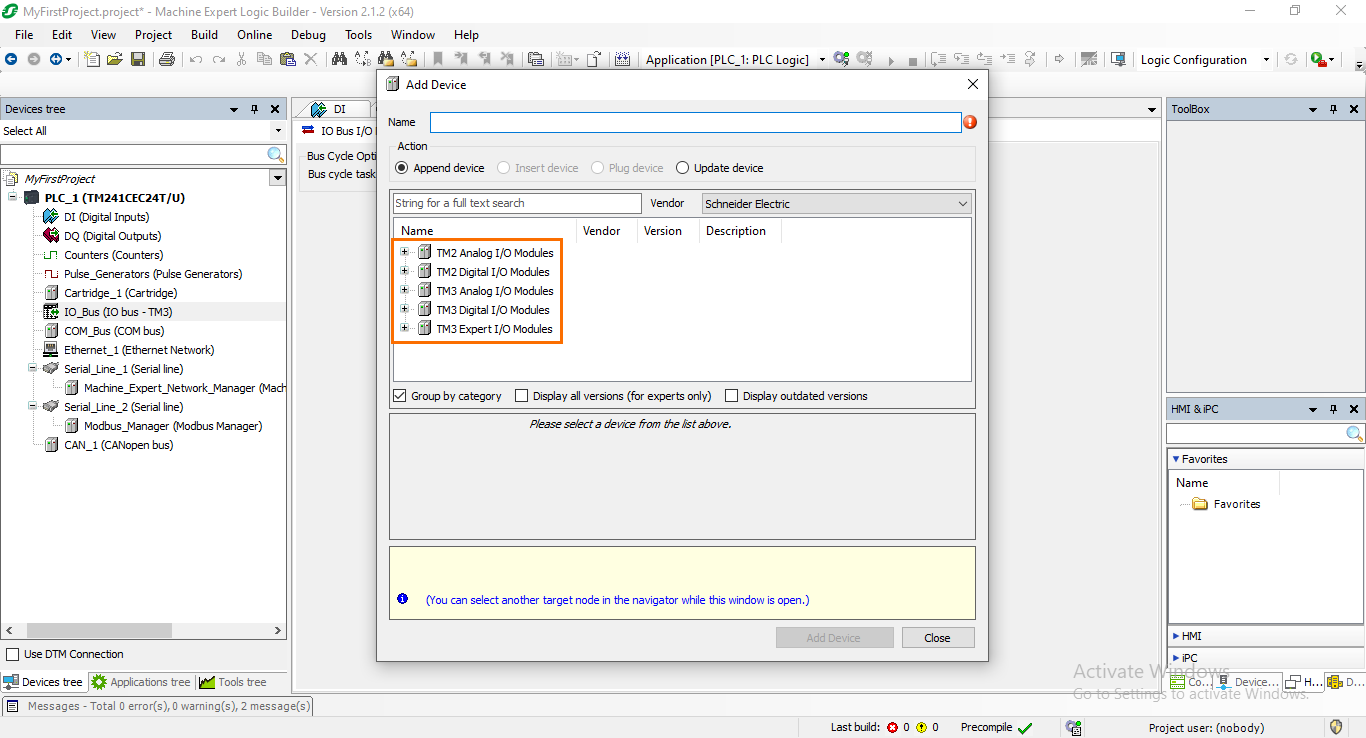Expand TM2 Digital I/O Modules node
The width and height of the screenshot is (1366, 738).
tap(405, 272)
